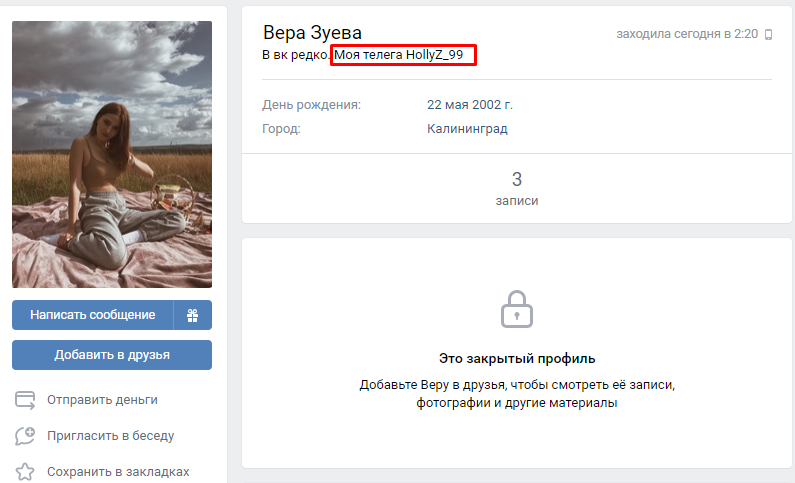The height and width of the screenshot is (483, 795).
Task: Select the Пригласить в беседу text link
Action: coord(110,436)
